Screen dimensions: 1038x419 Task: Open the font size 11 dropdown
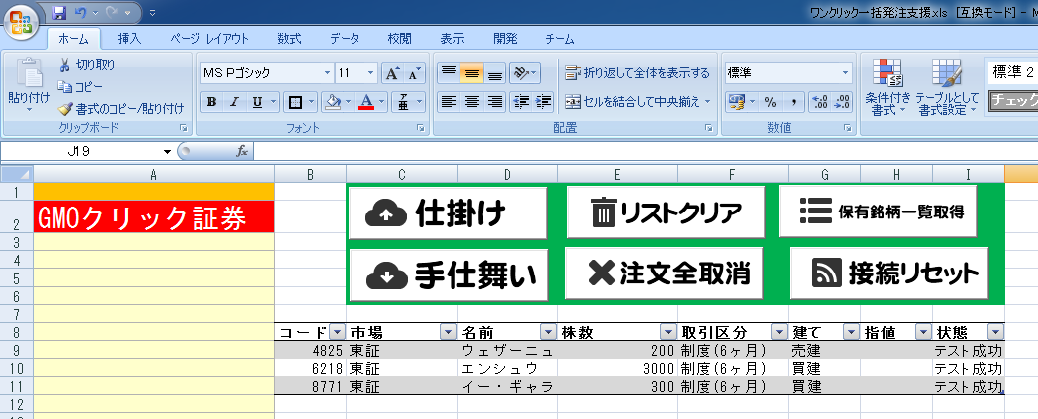(x=370, y=73)
